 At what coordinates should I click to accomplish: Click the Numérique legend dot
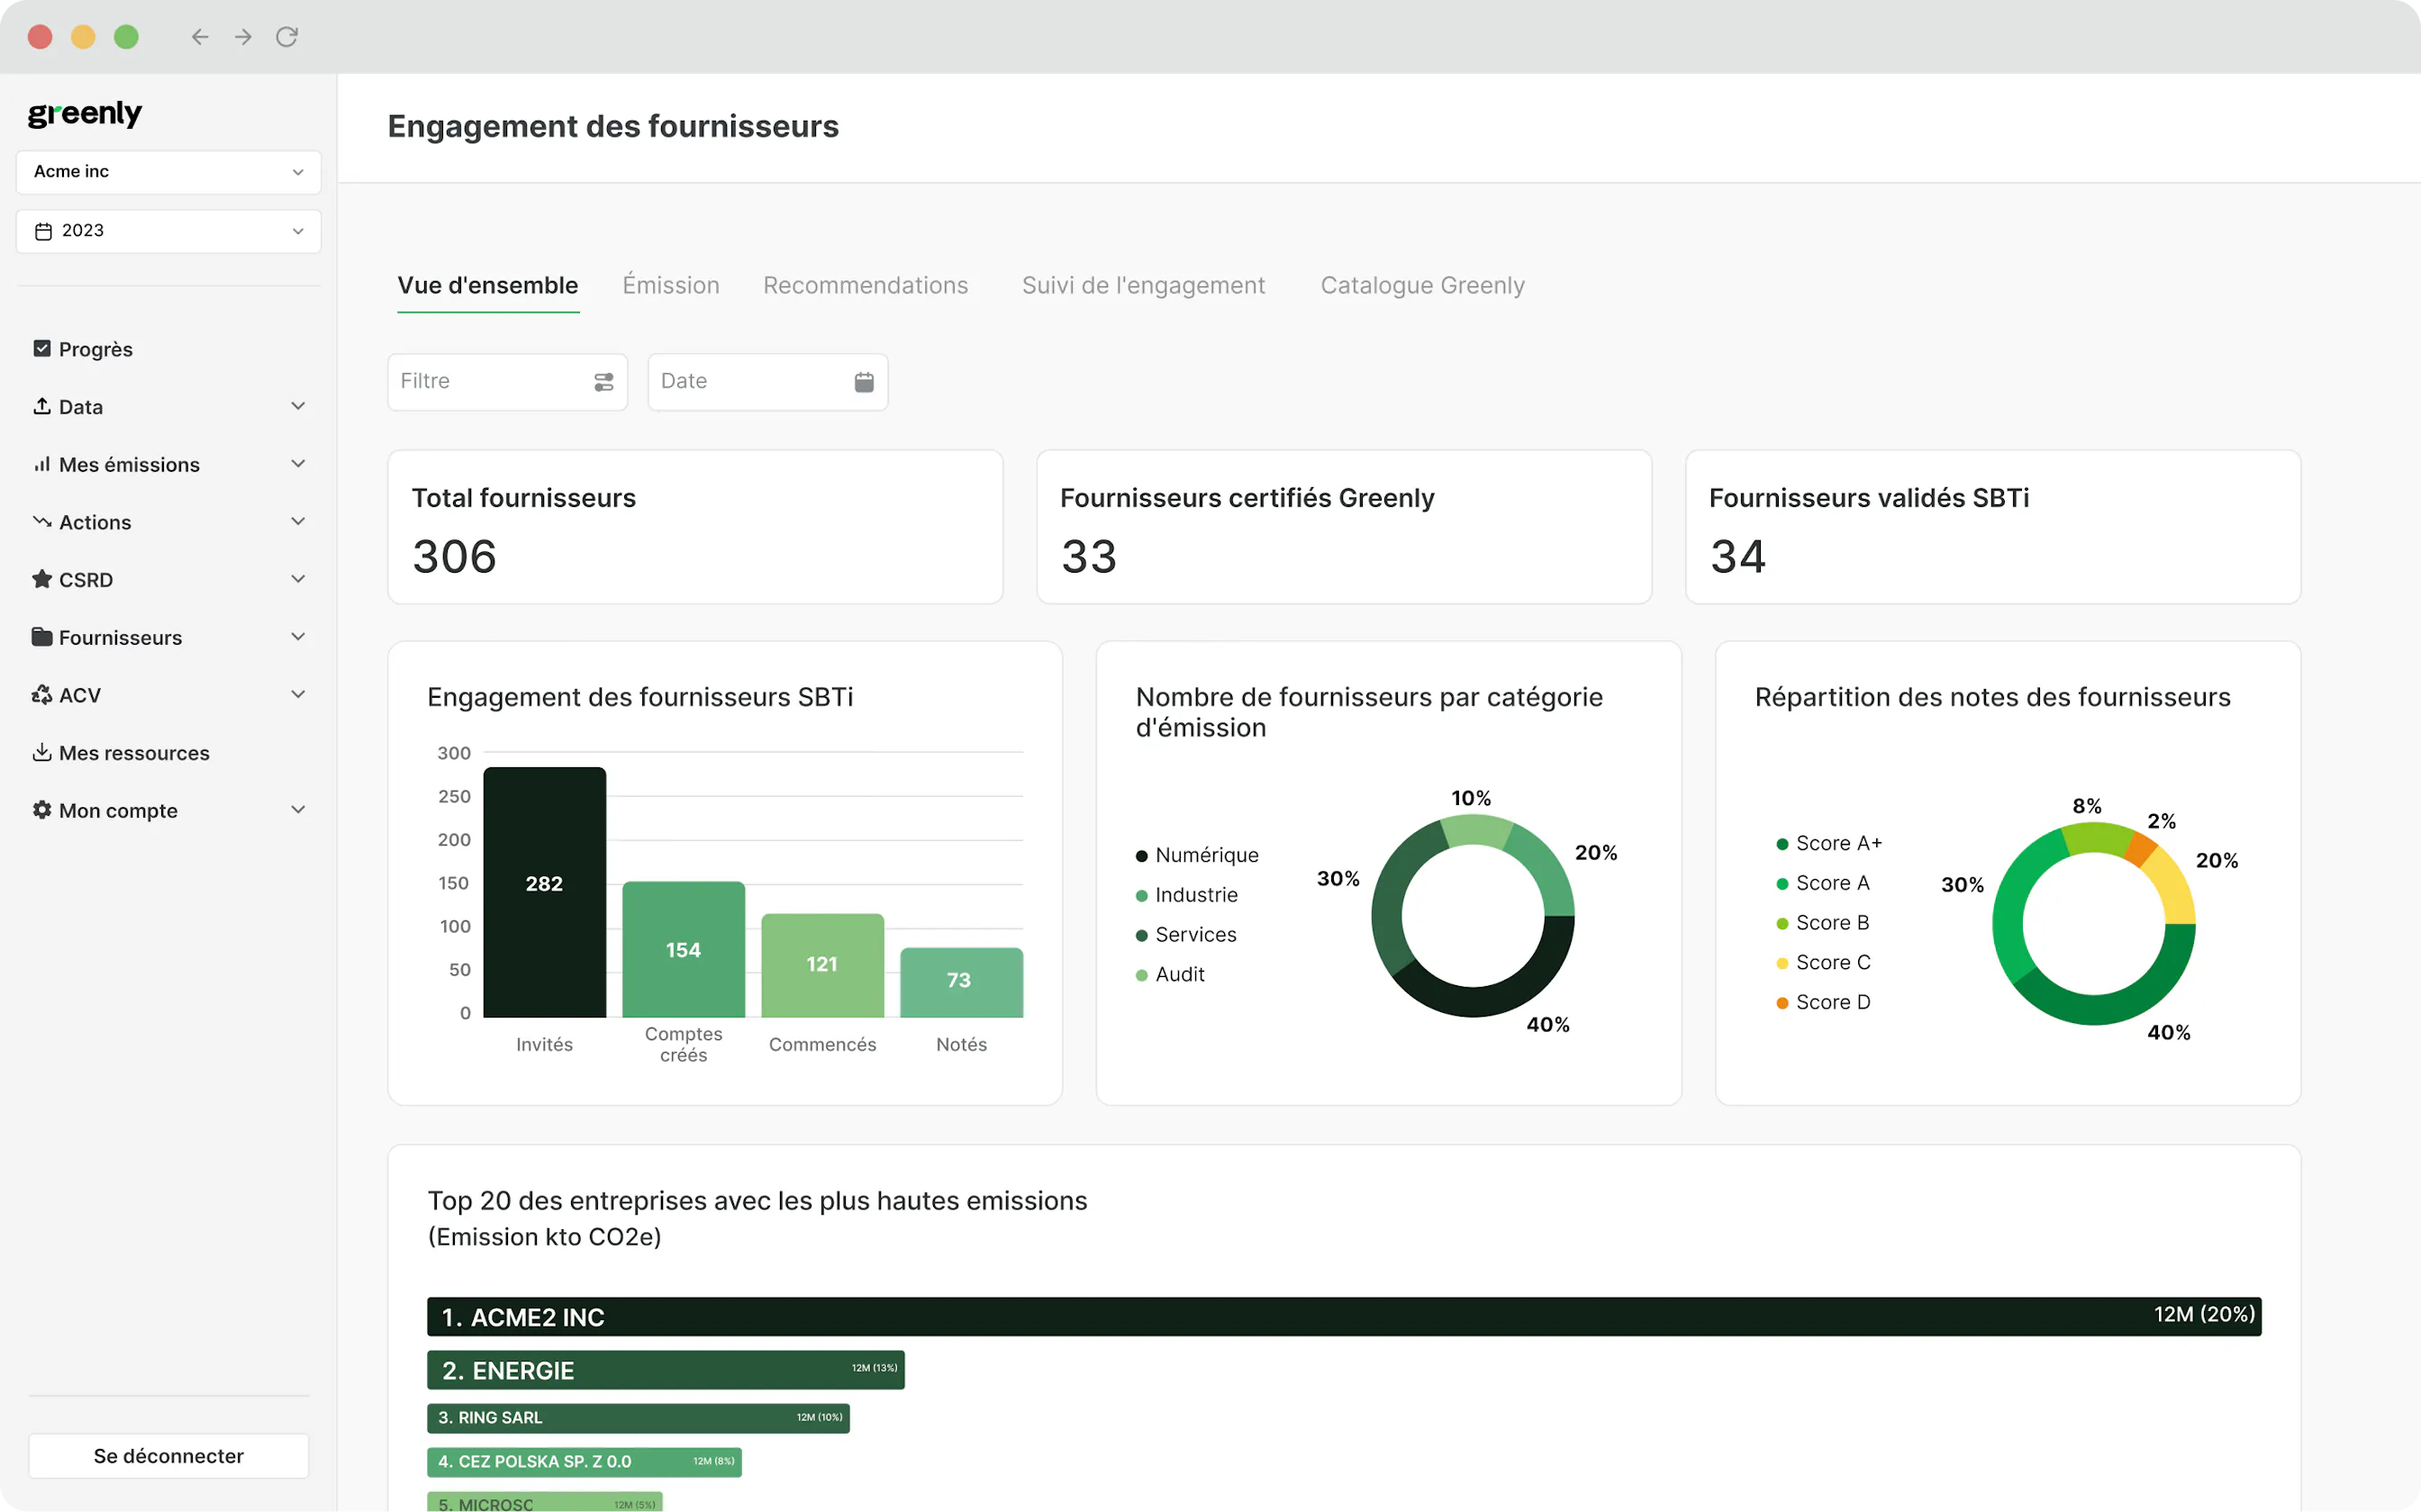pos(1141,856)
